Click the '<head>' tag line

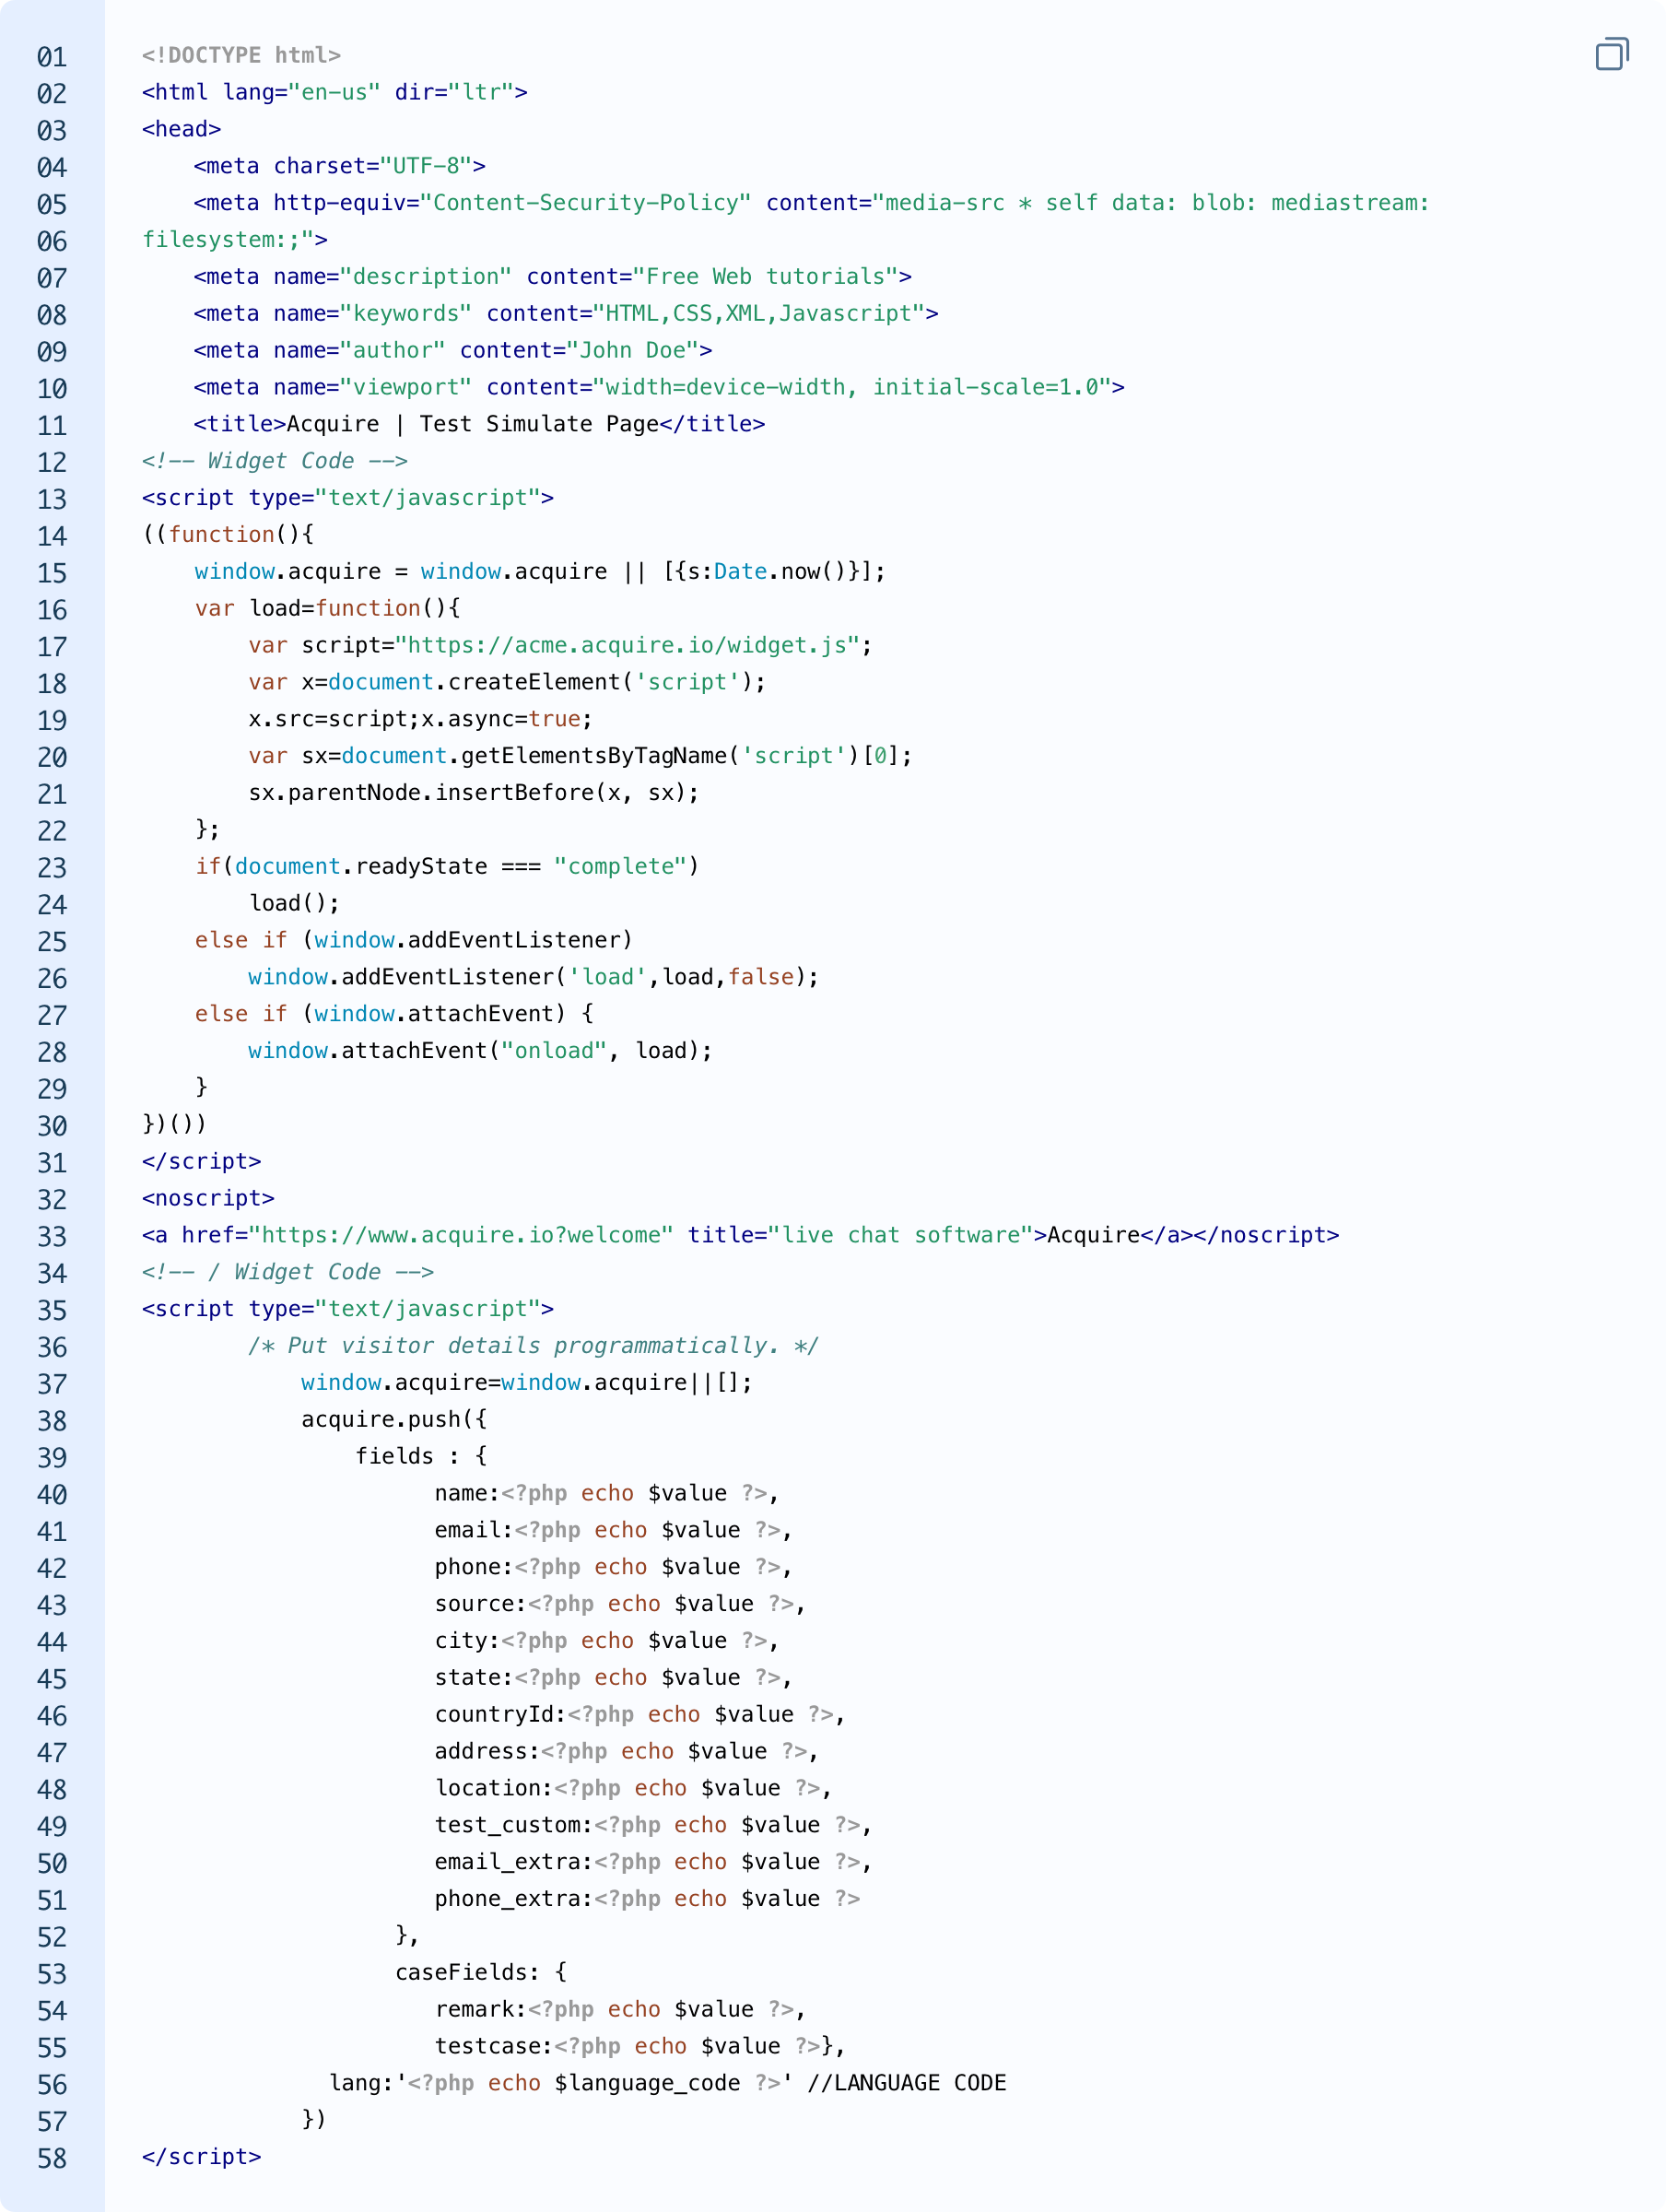pos(181,129)
